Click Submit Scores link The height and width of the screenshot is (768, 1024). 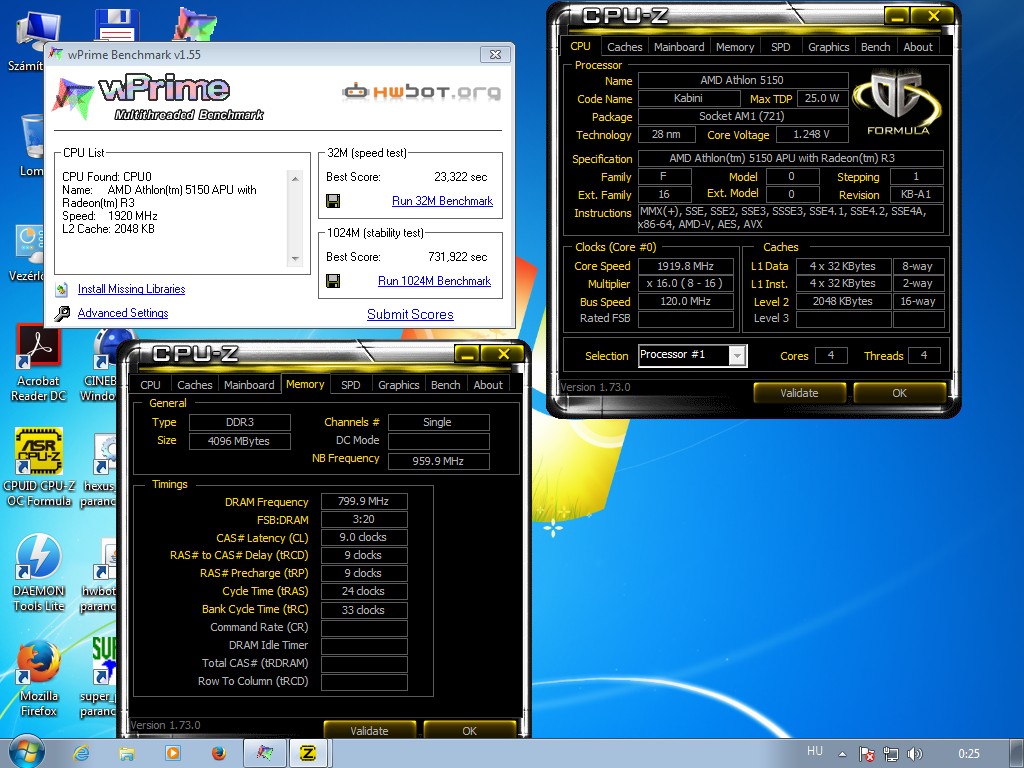[410, 314]
